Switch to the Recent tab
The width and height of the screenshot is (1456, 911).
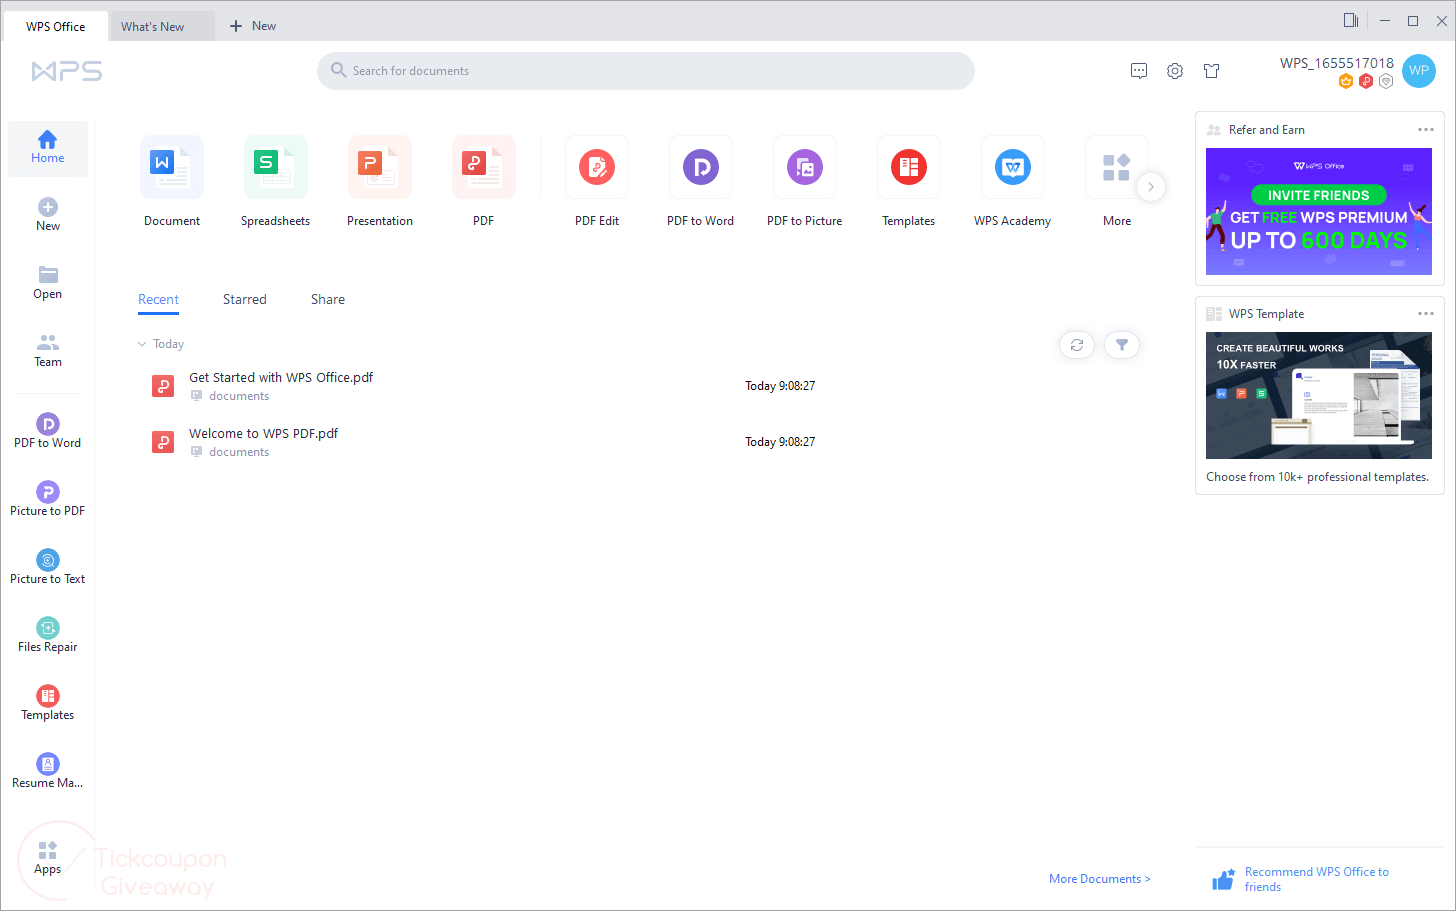158,300
